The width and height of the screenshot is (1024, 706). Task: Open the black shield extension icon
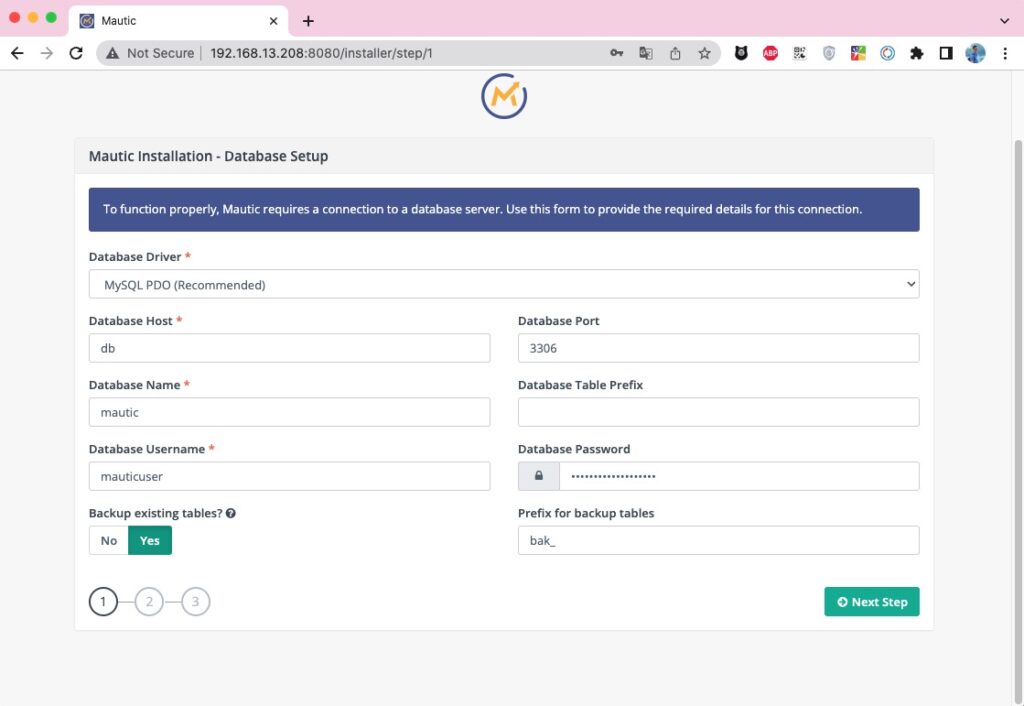[741, 54]
